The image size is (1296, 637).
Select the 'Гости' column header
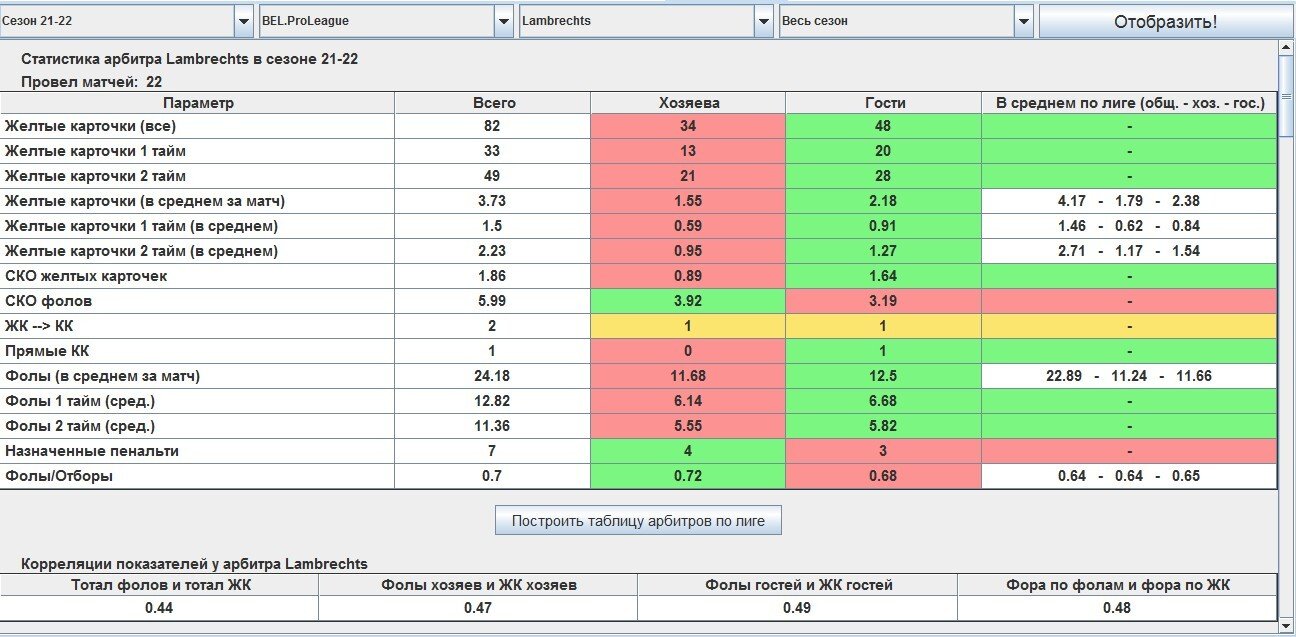(884, 103)
